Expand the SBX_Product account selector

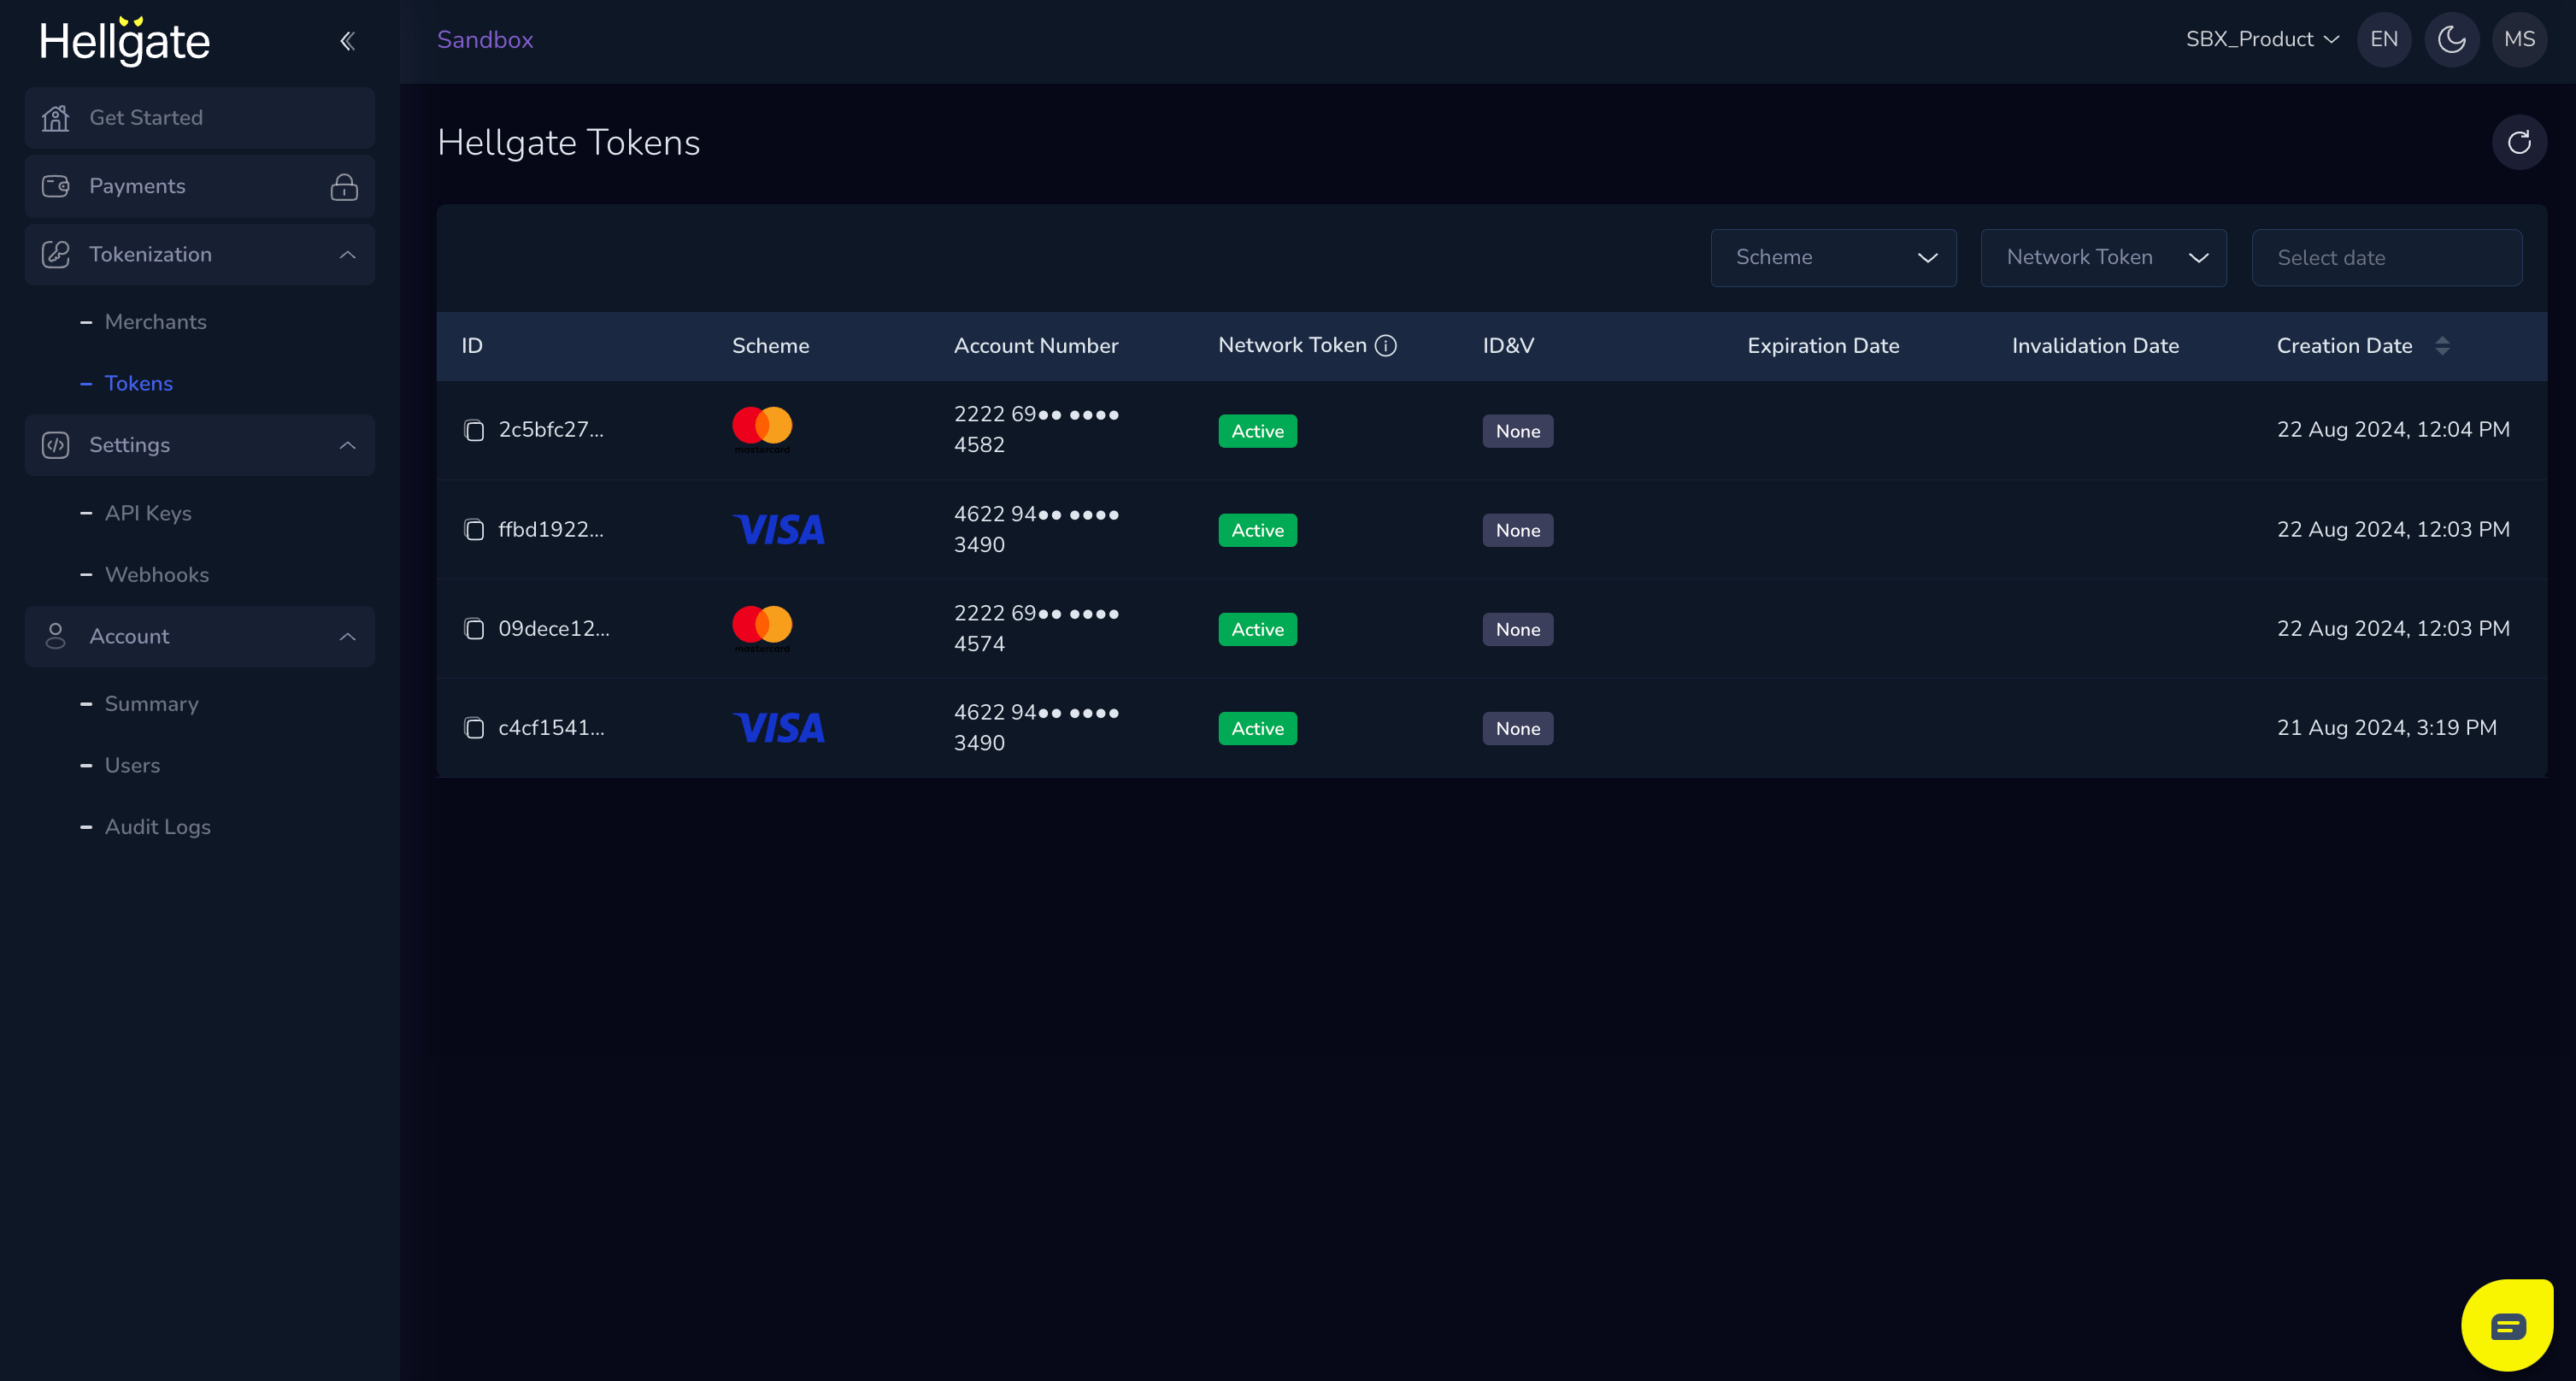pyautogui.click(x=2261, y=40)
